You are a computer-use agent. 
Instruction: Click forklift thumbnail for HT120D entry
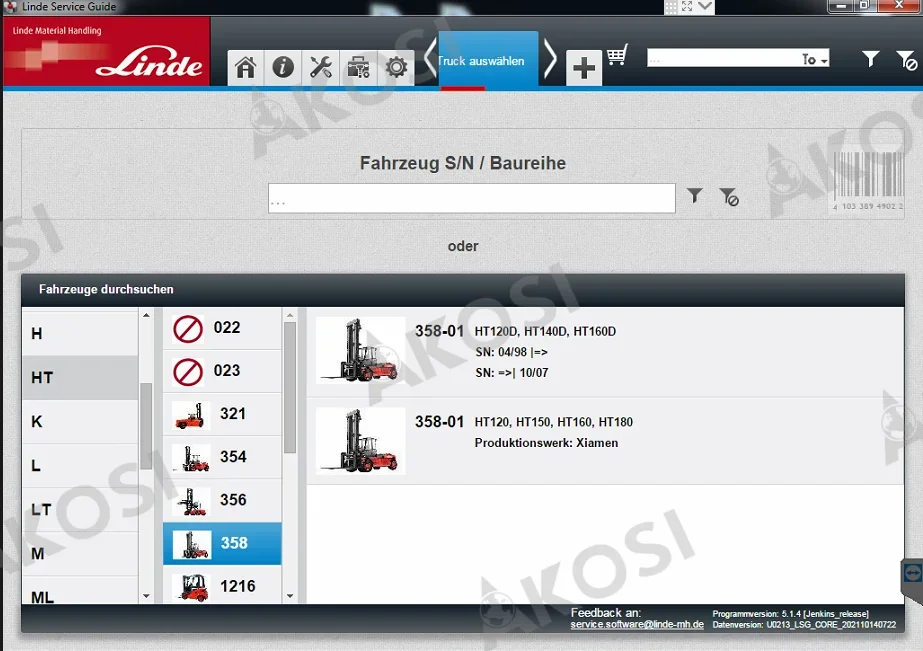click(x=360, y=350)
